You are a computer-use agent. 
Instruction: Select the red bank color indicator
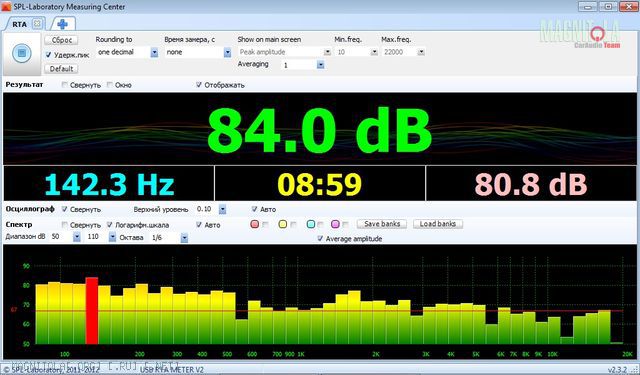(x=254, y=224)
